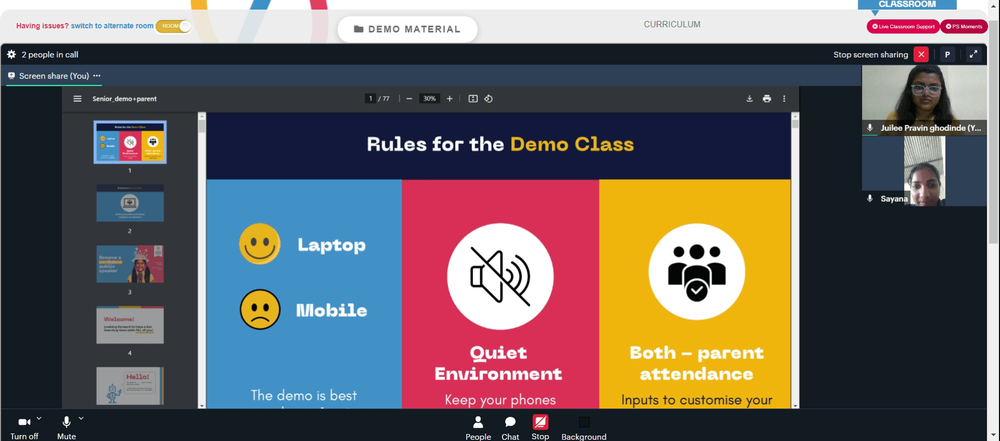1000x441 pixels.
Task: Turn off the camera
Action: (x=24, y=427)
